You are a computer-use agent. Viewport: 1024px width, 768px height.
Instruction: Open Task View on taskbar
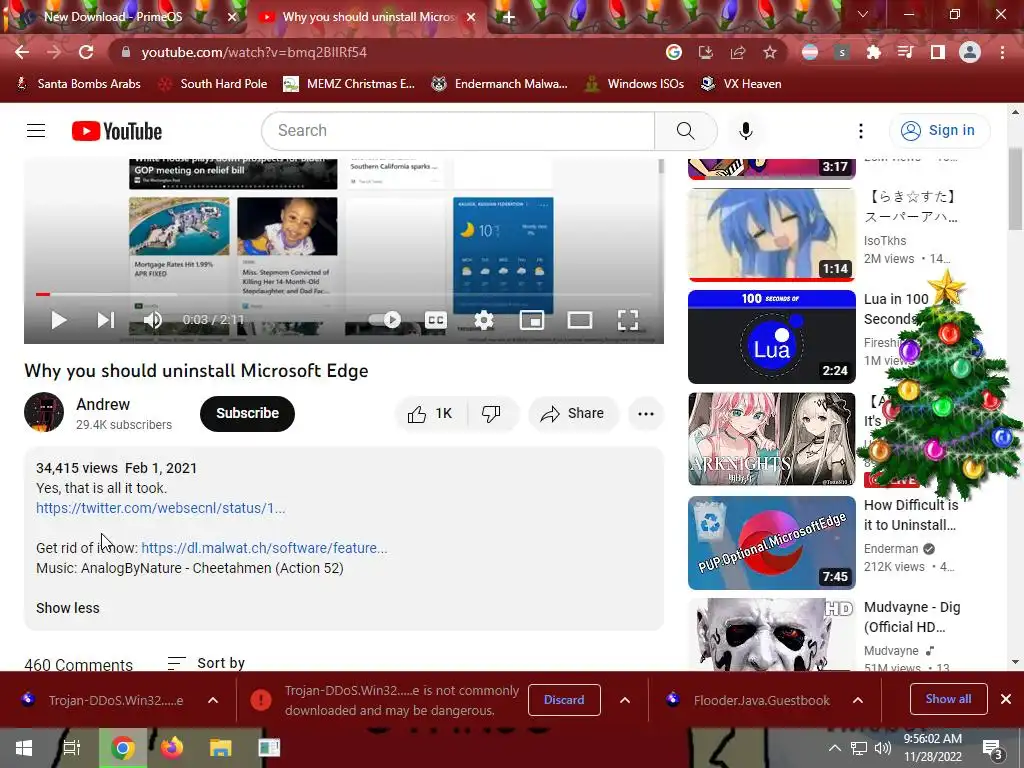[x=72, y=748]
